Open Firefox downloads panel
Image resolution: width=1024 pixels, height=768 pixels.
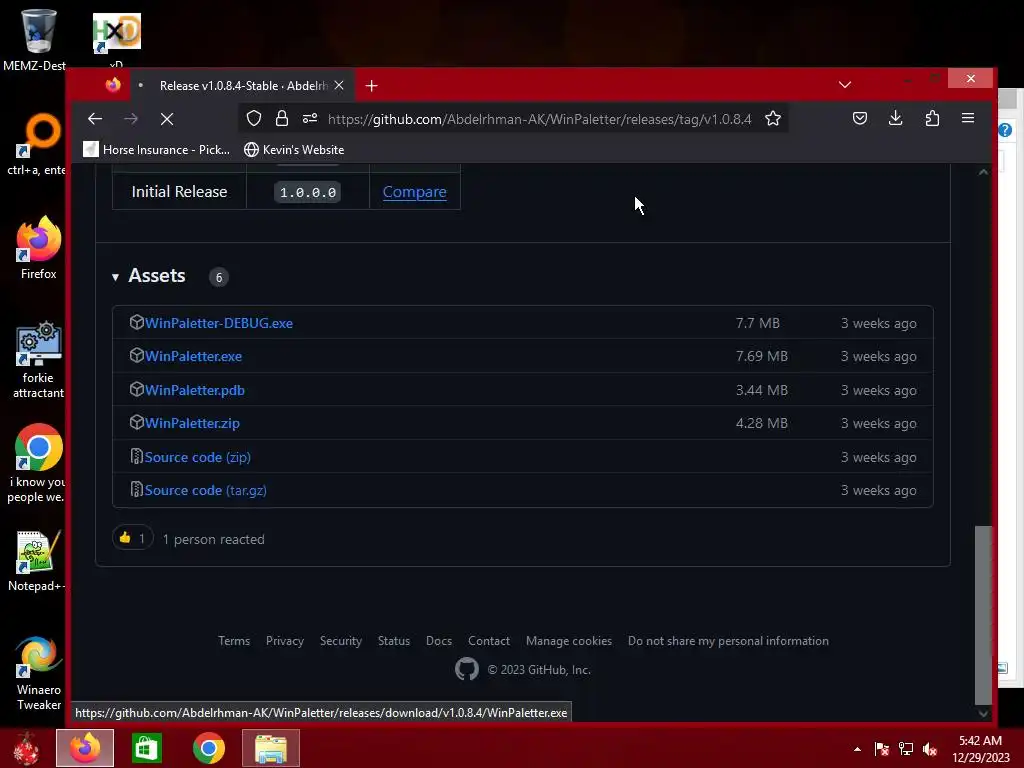point(895,118)
